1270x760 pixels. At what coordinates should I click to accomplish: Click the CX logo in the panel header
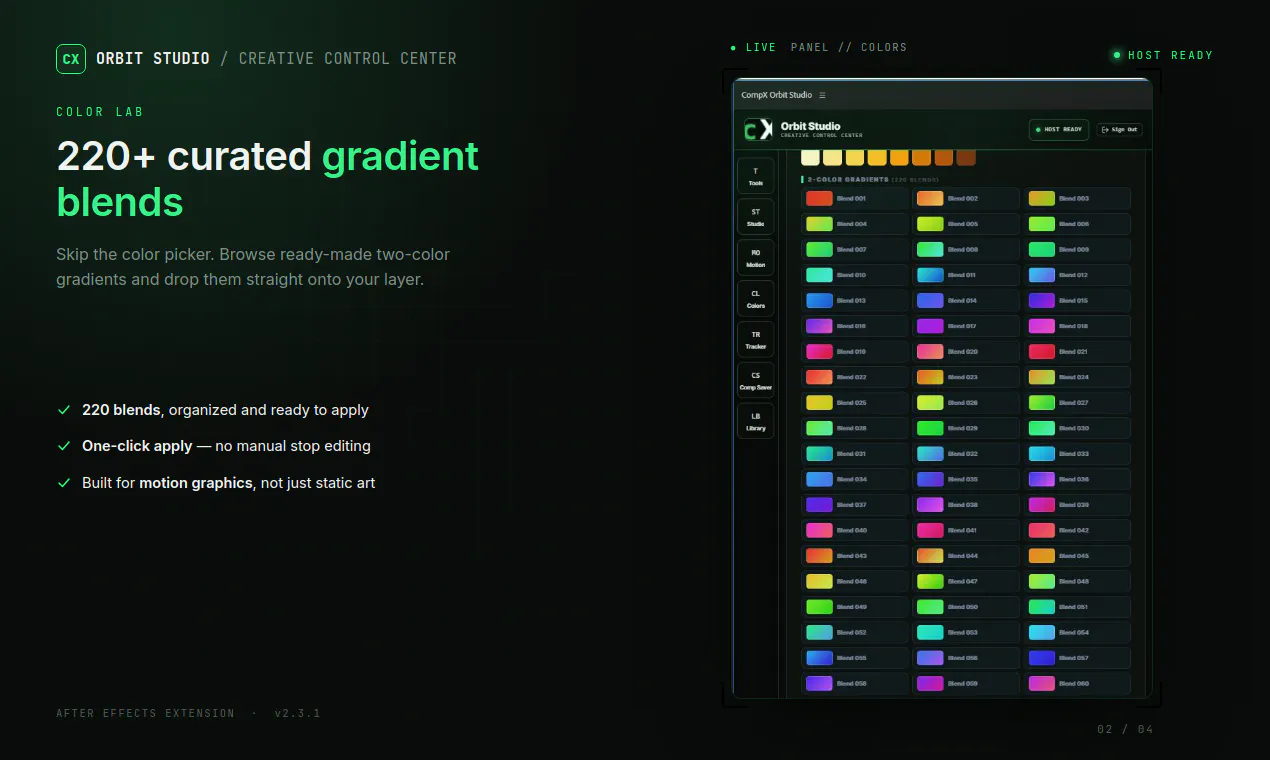pyautogui.click(x=758, y=130)
